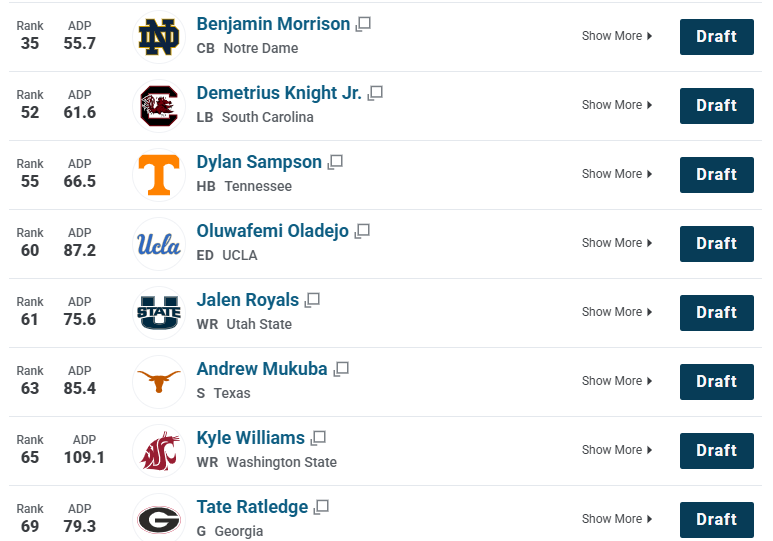Click the Utah State logo
773x541 pixels.
pos(159,313)
